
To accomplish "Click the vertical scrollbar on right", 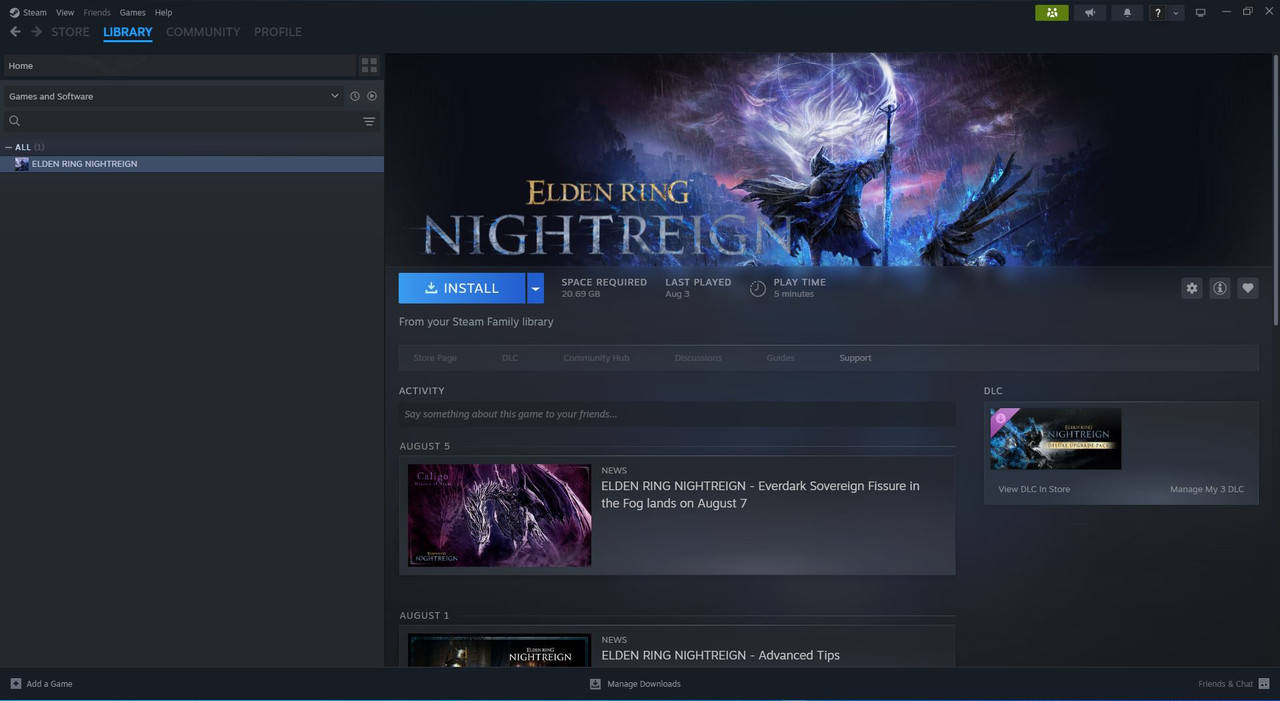I will (x=1276, y=190).
